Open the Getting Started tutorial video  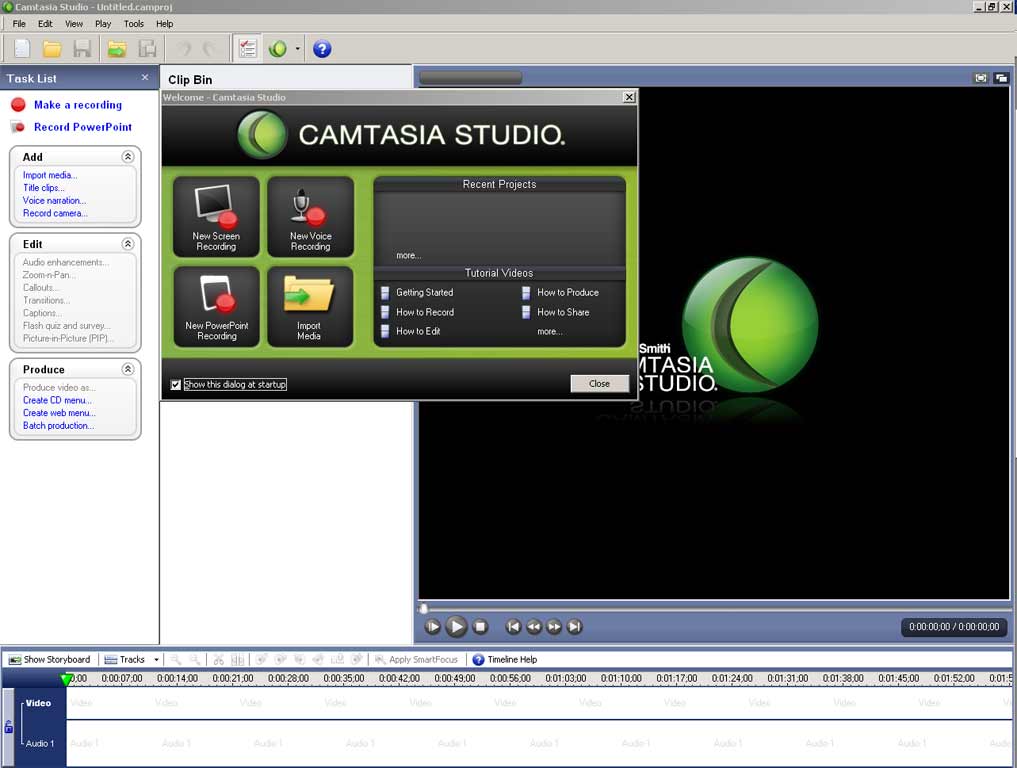click(425, 293)
